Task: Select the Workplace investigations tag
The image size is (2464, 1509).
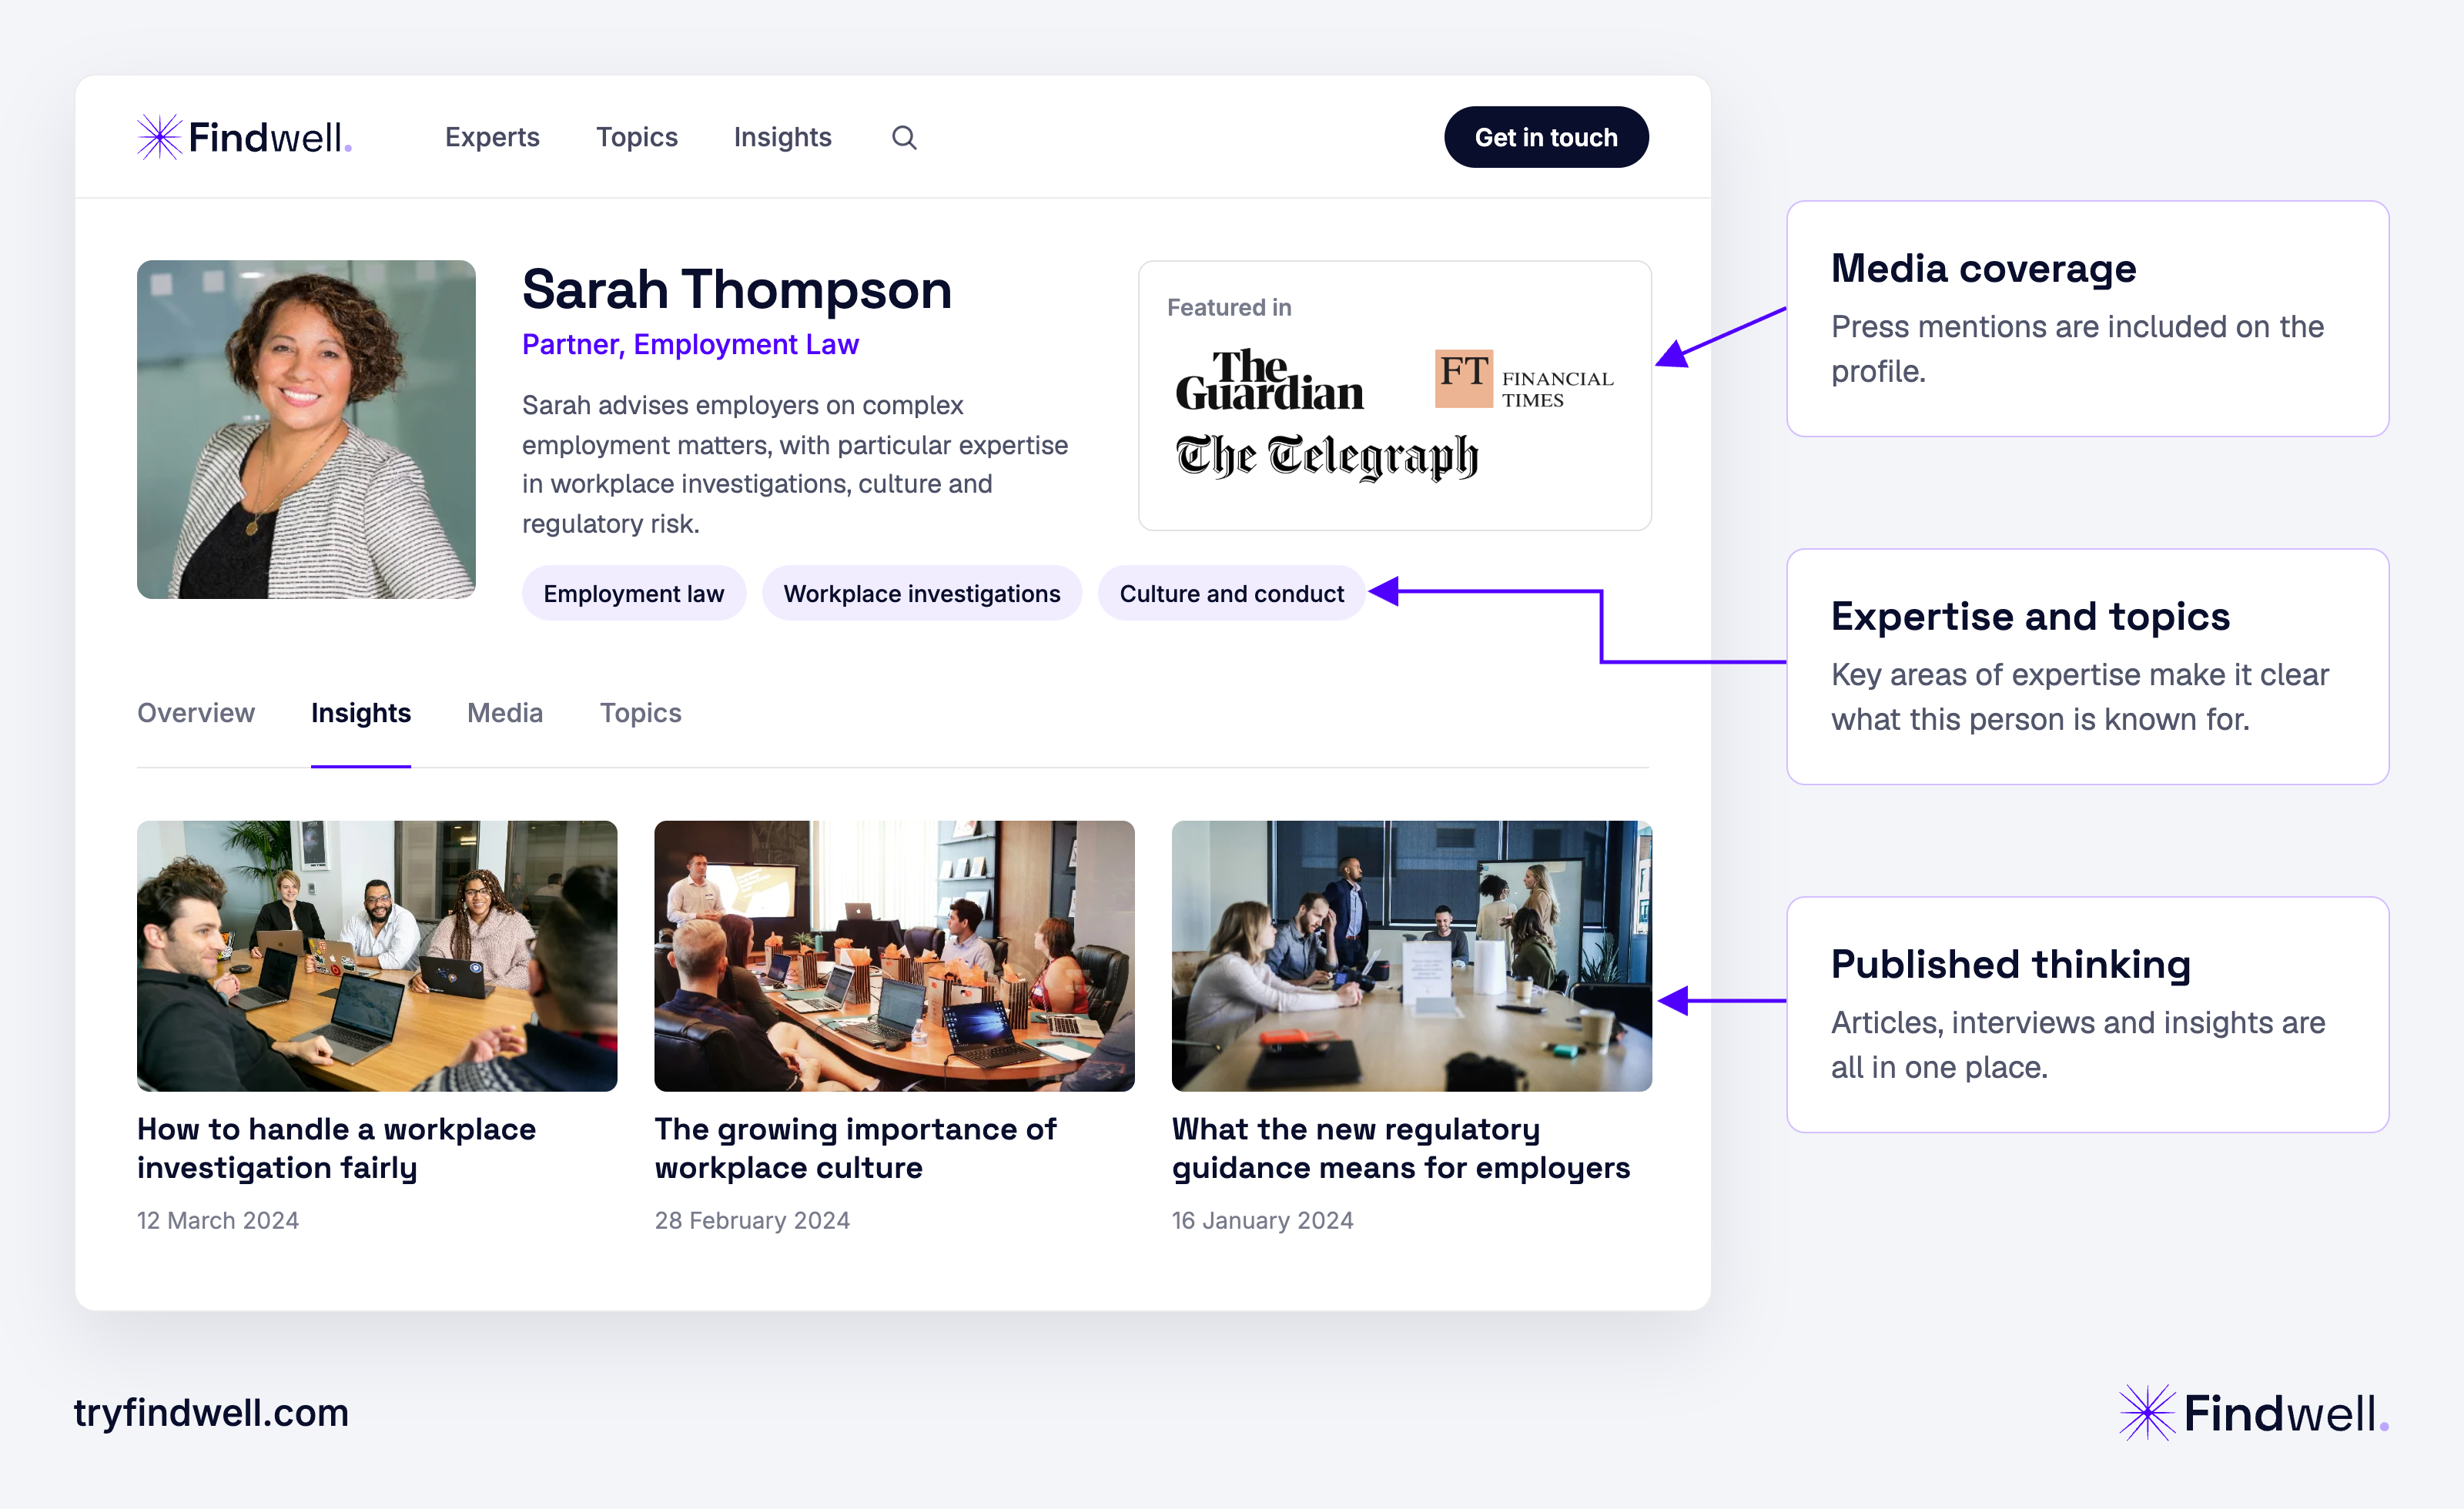Action: [x=922, y=593]
